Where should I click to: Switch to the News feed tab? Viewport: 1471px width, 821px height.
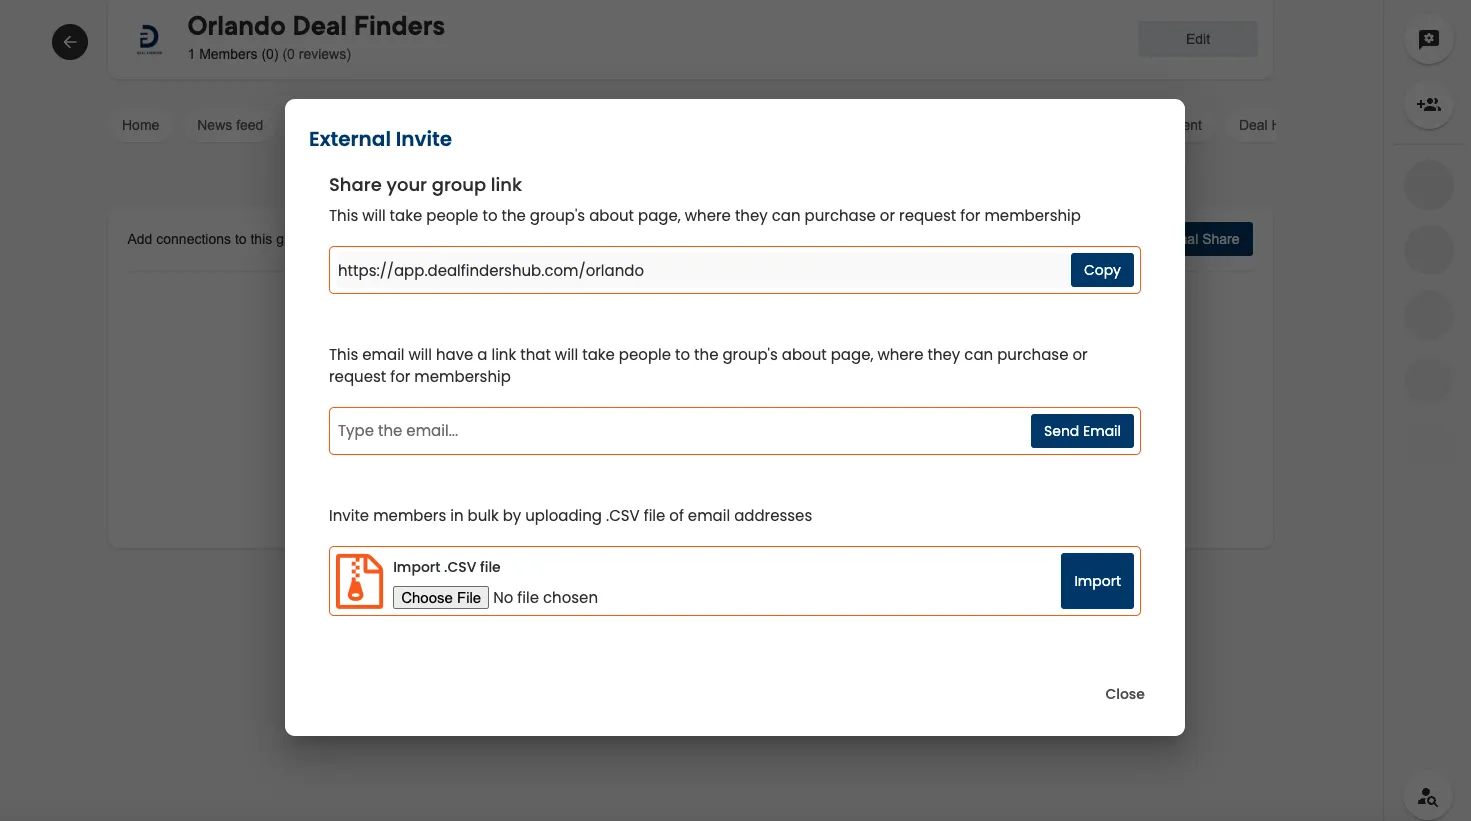pyautogui.click(x=230, y=125)
